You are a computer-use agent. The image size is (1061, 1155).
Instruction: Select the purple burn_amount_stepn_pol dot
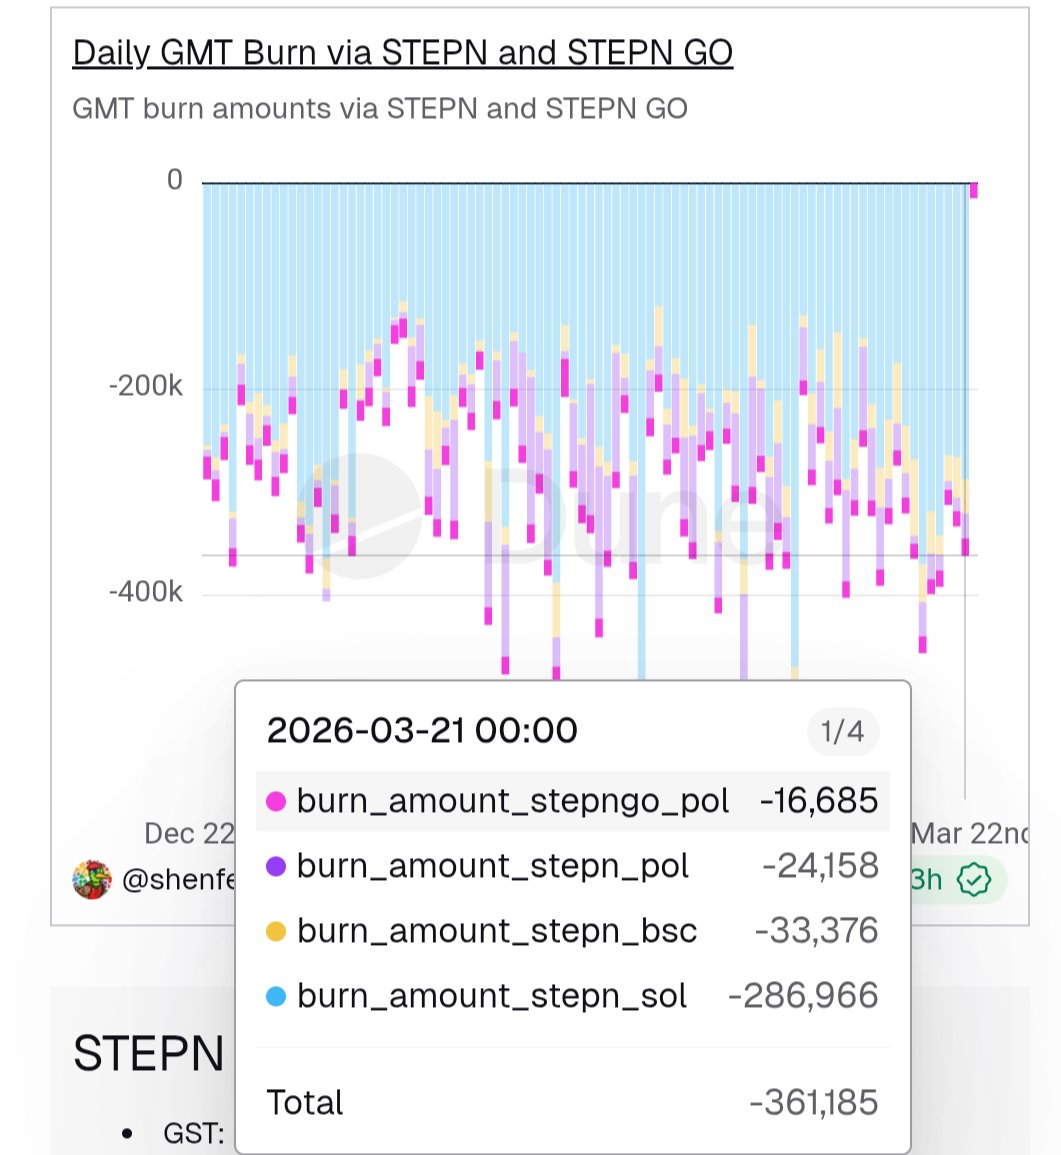[276, 866]
